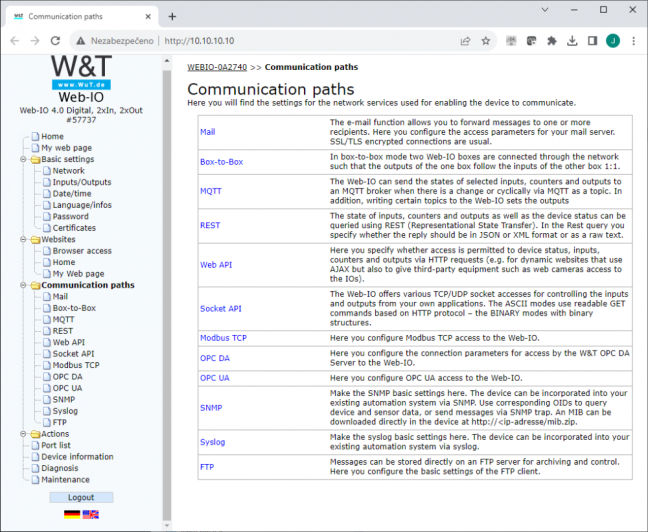648x532 pixels.
Task: Open Inputs/Outputs settings in tree
Action: 81,182
